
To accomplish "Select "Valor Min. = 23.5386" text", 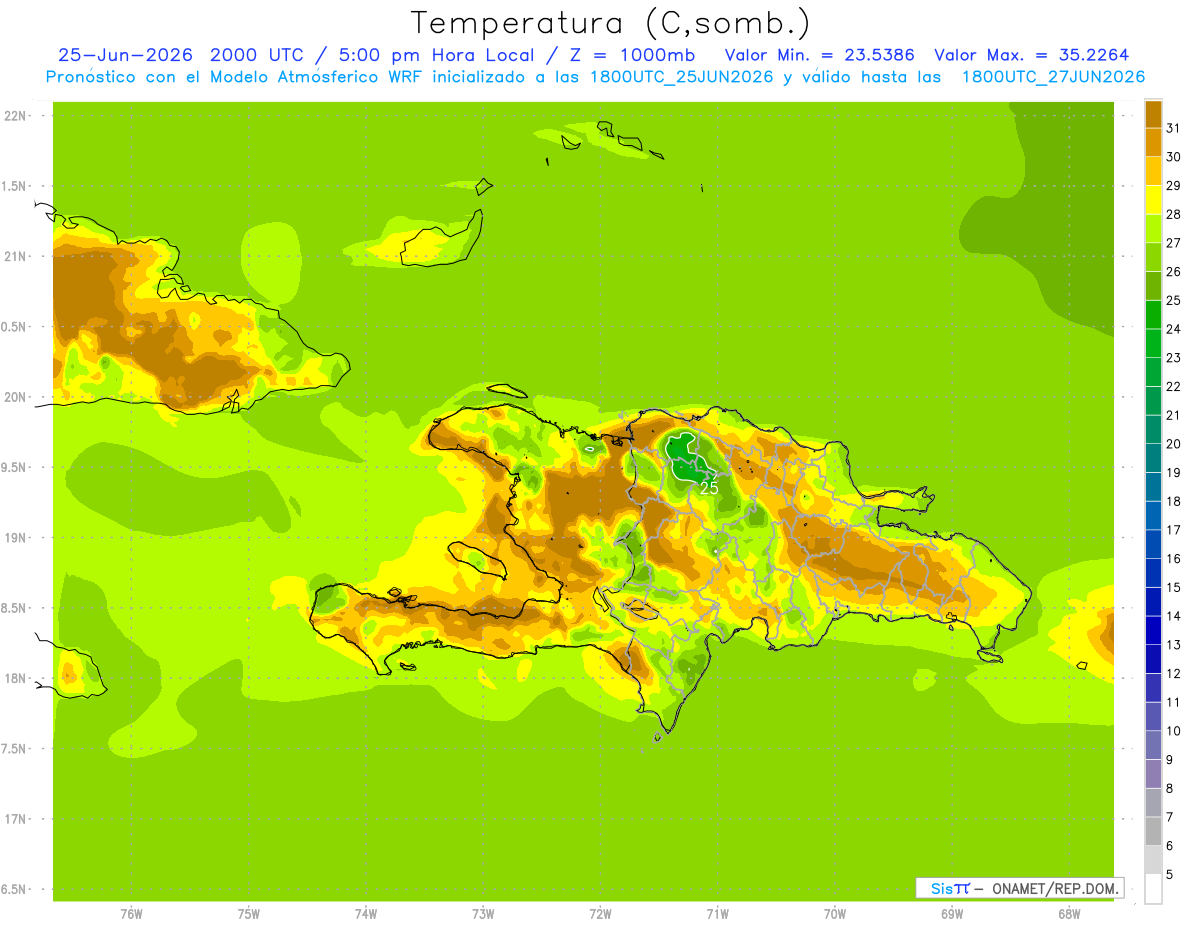I will point(819,55).
